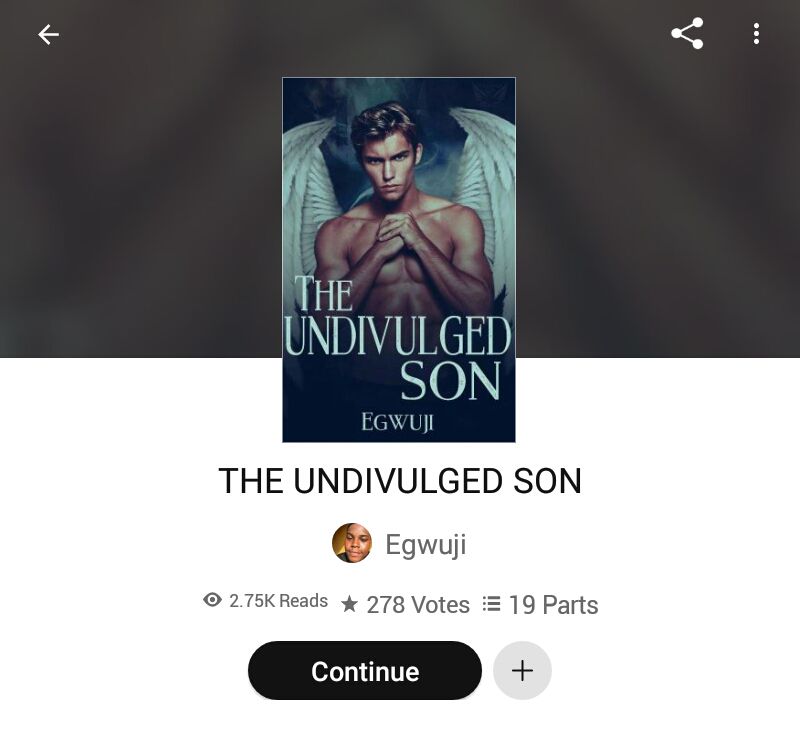Screen dimensions: 800x729
Task: Continue reading the story
Action: click(365, 670)
